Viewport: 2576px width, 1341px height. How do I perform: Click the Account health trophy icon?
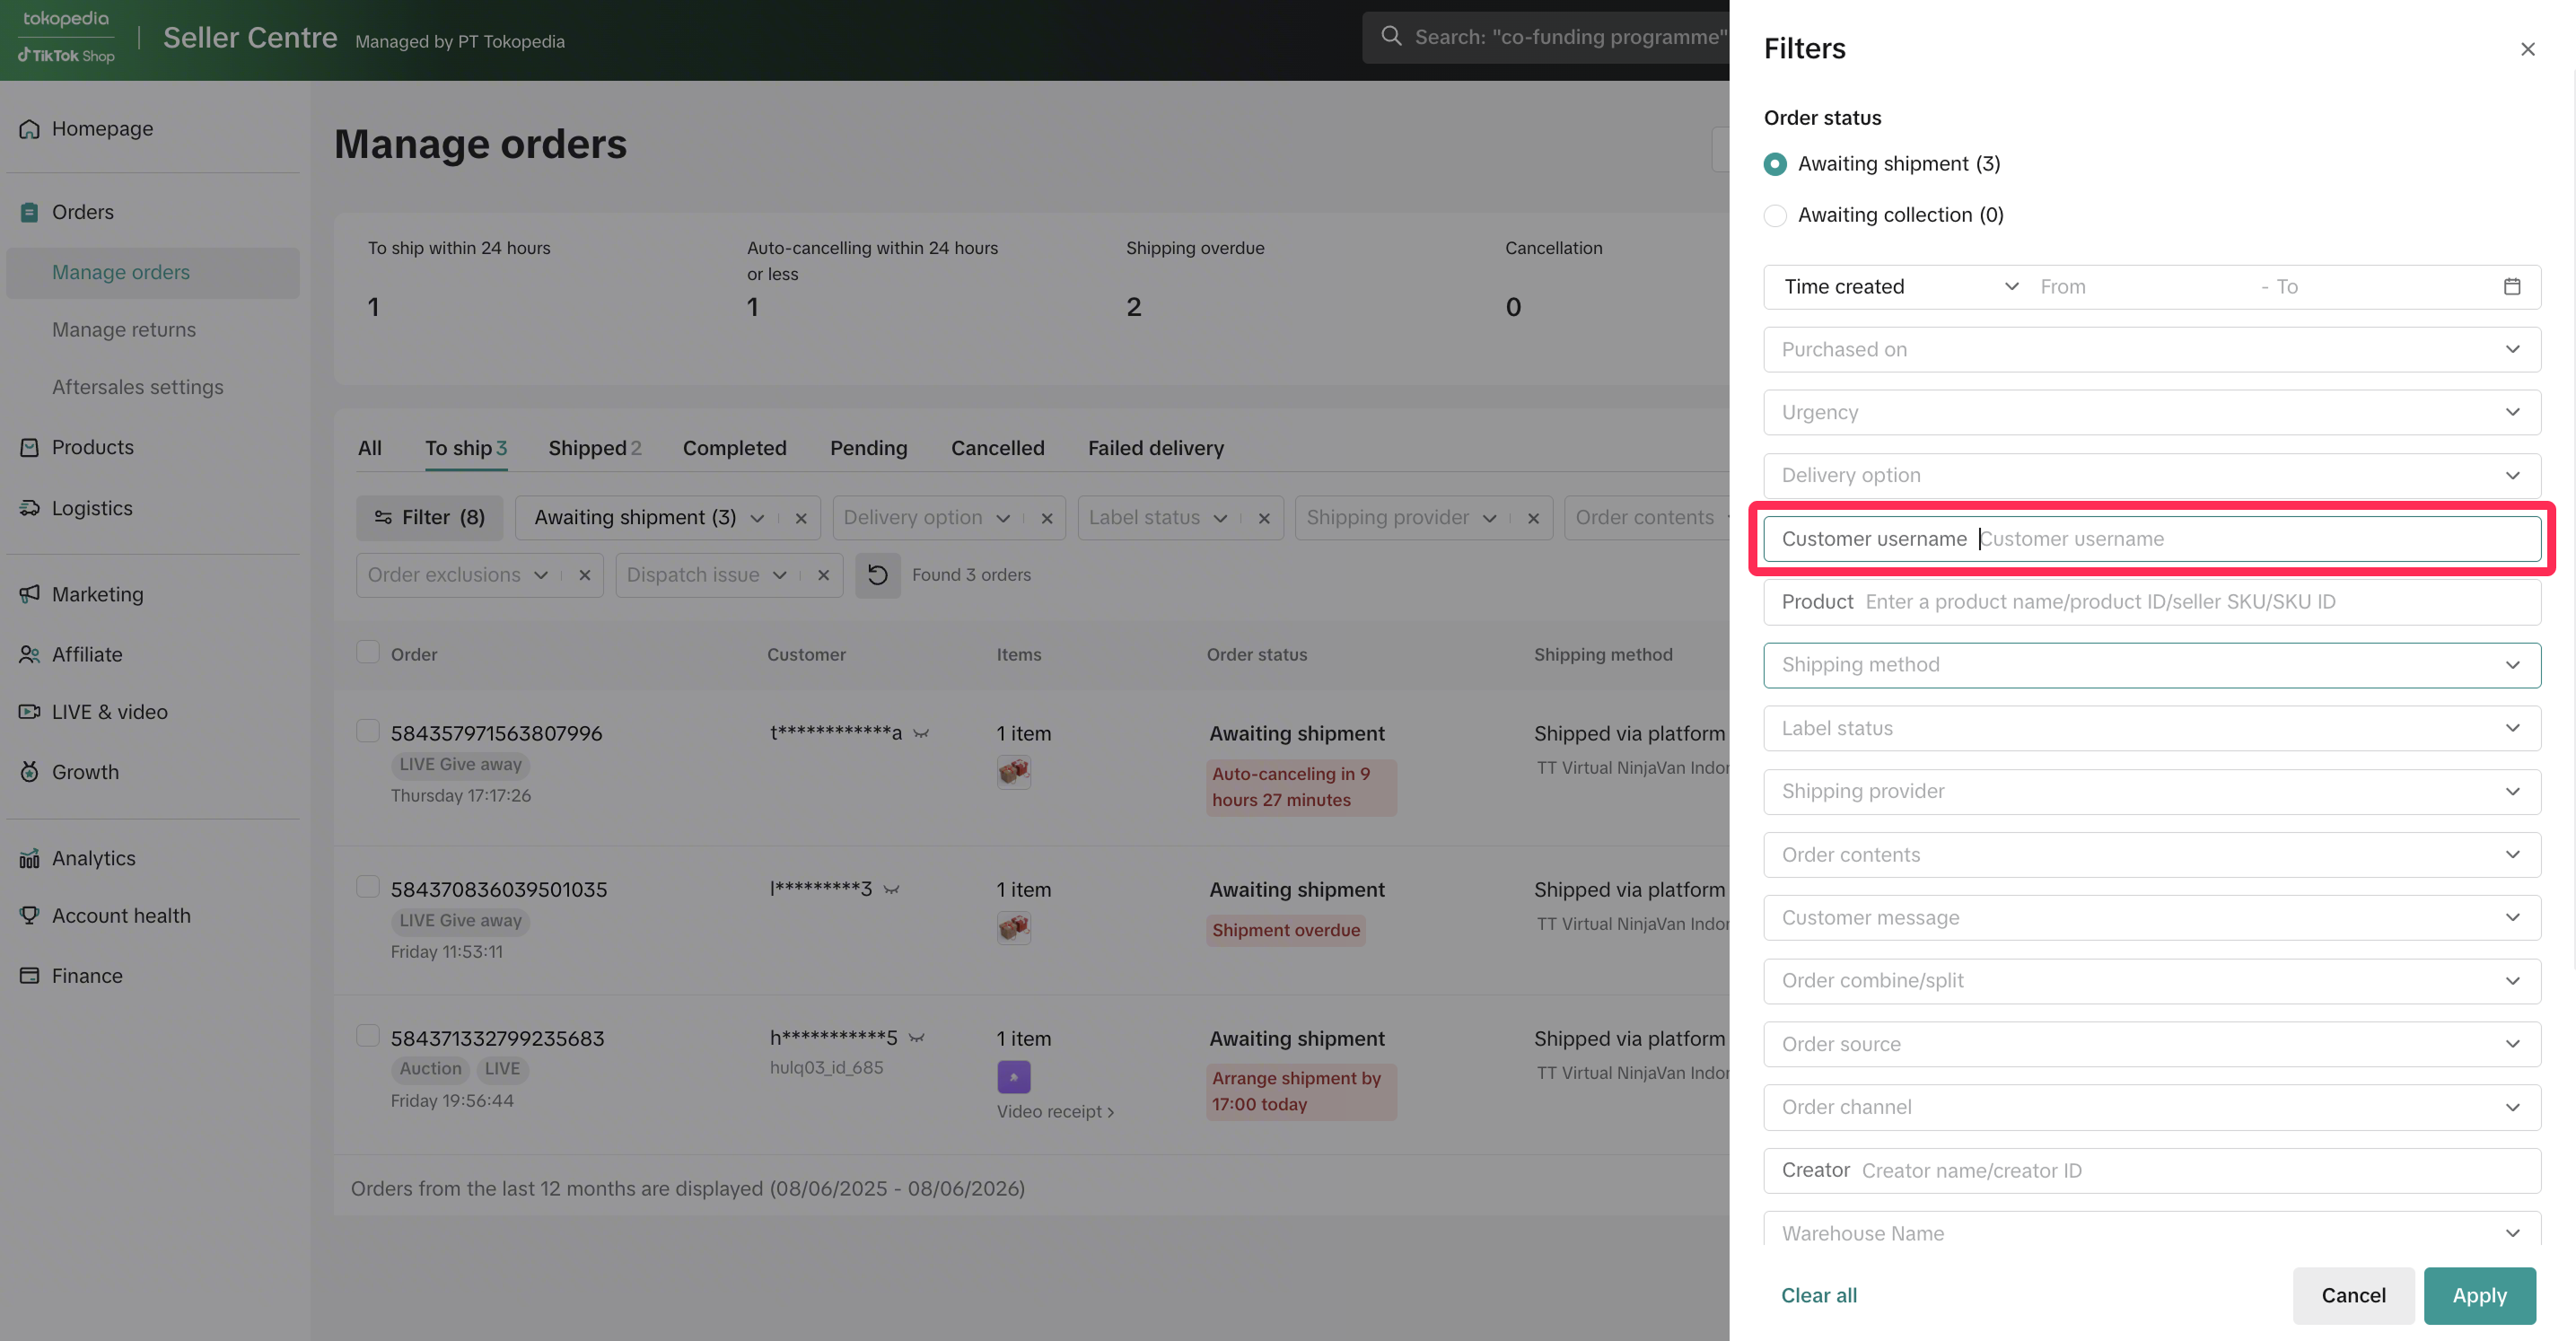[29, 915]
